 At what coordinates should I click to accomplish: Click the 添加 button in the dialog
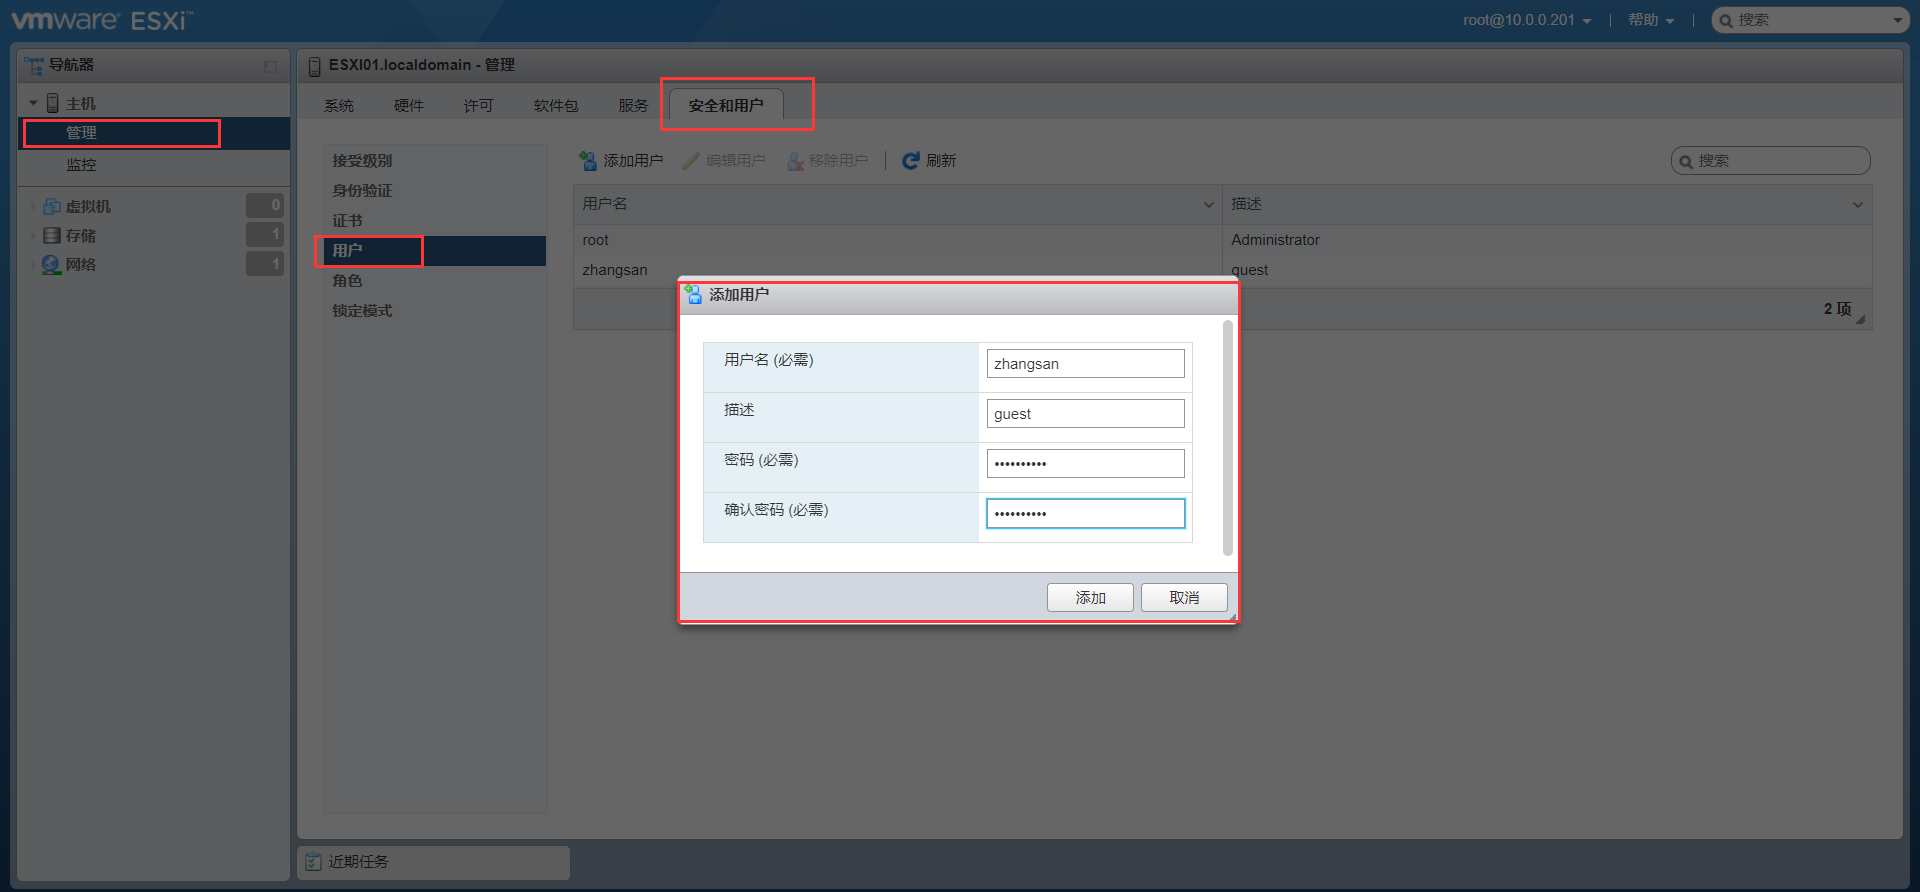click(1090, 597)
